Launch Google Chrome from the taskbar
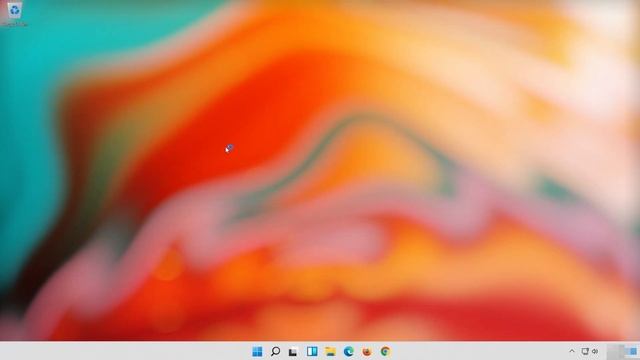This screenshot has height=360, width=640. (385, 351)
